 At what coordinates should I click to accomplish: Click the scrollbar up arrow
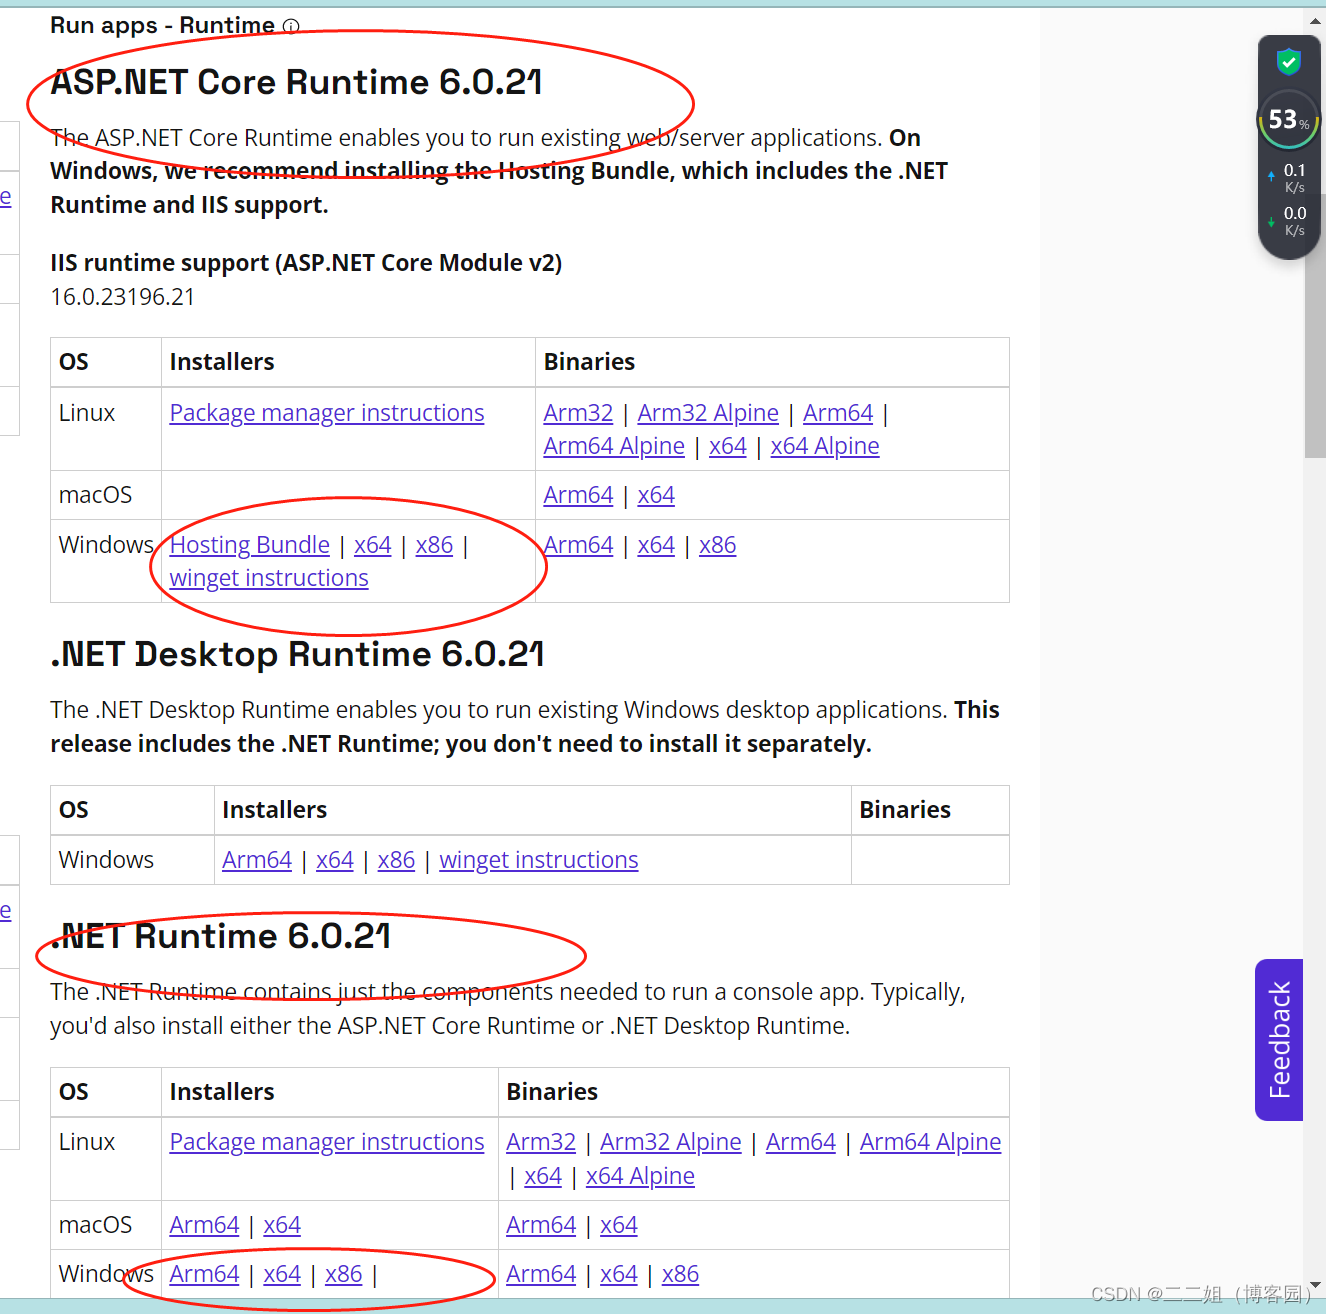1315,20
